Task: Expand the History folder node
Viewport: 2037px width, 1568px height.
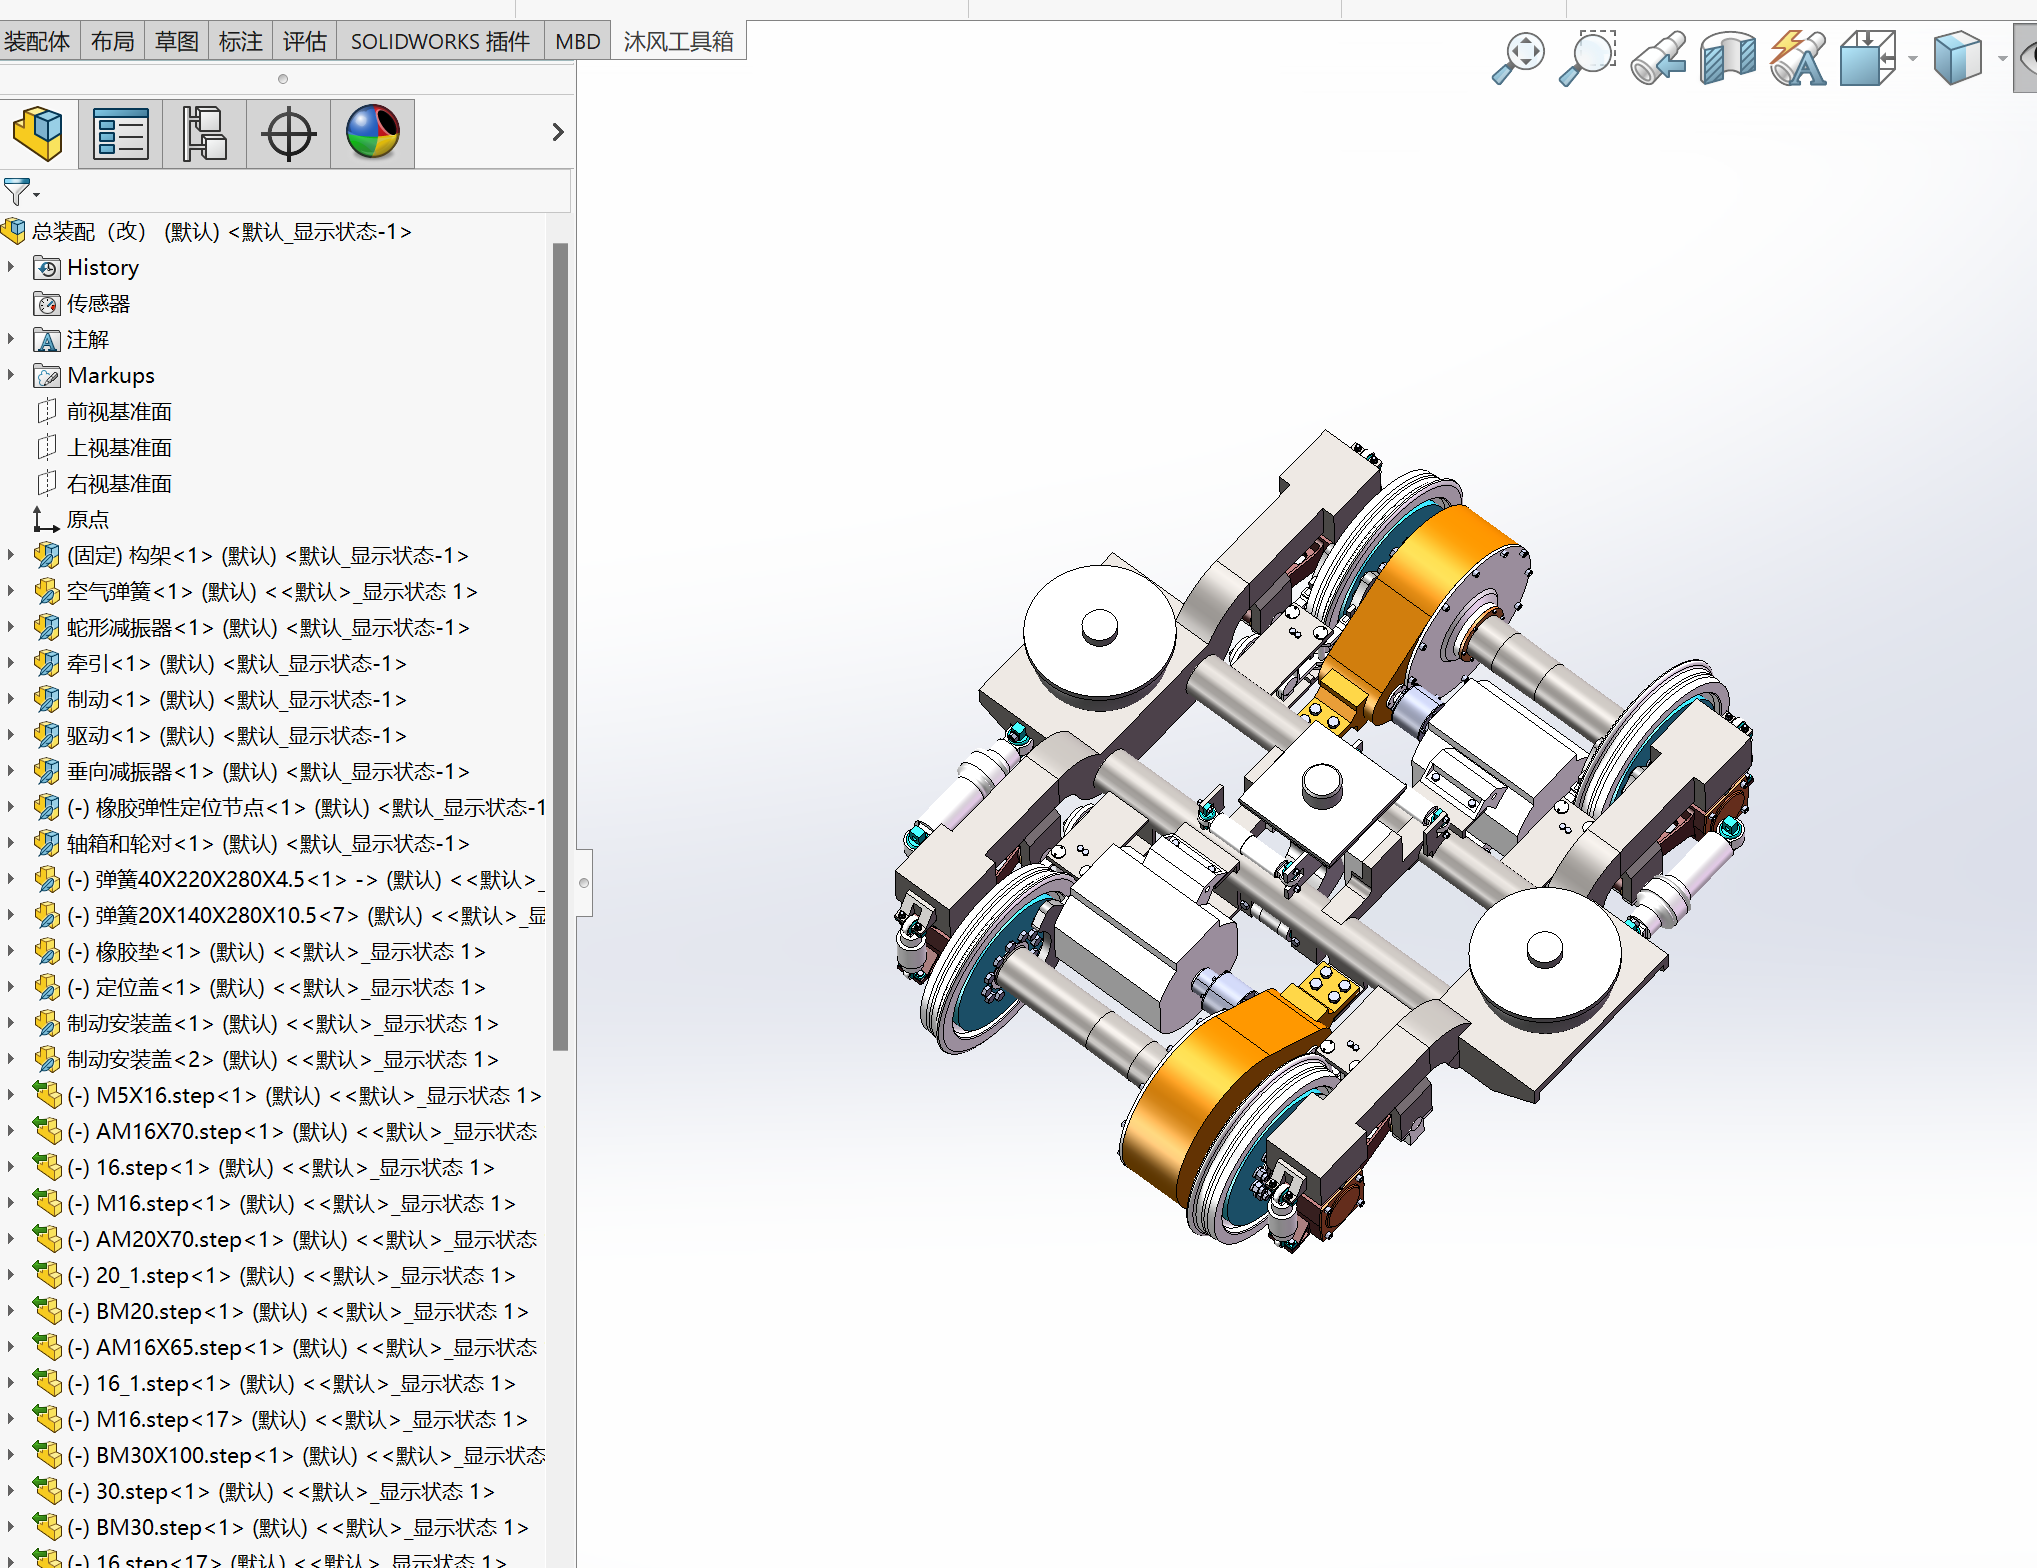Action: 11,267
